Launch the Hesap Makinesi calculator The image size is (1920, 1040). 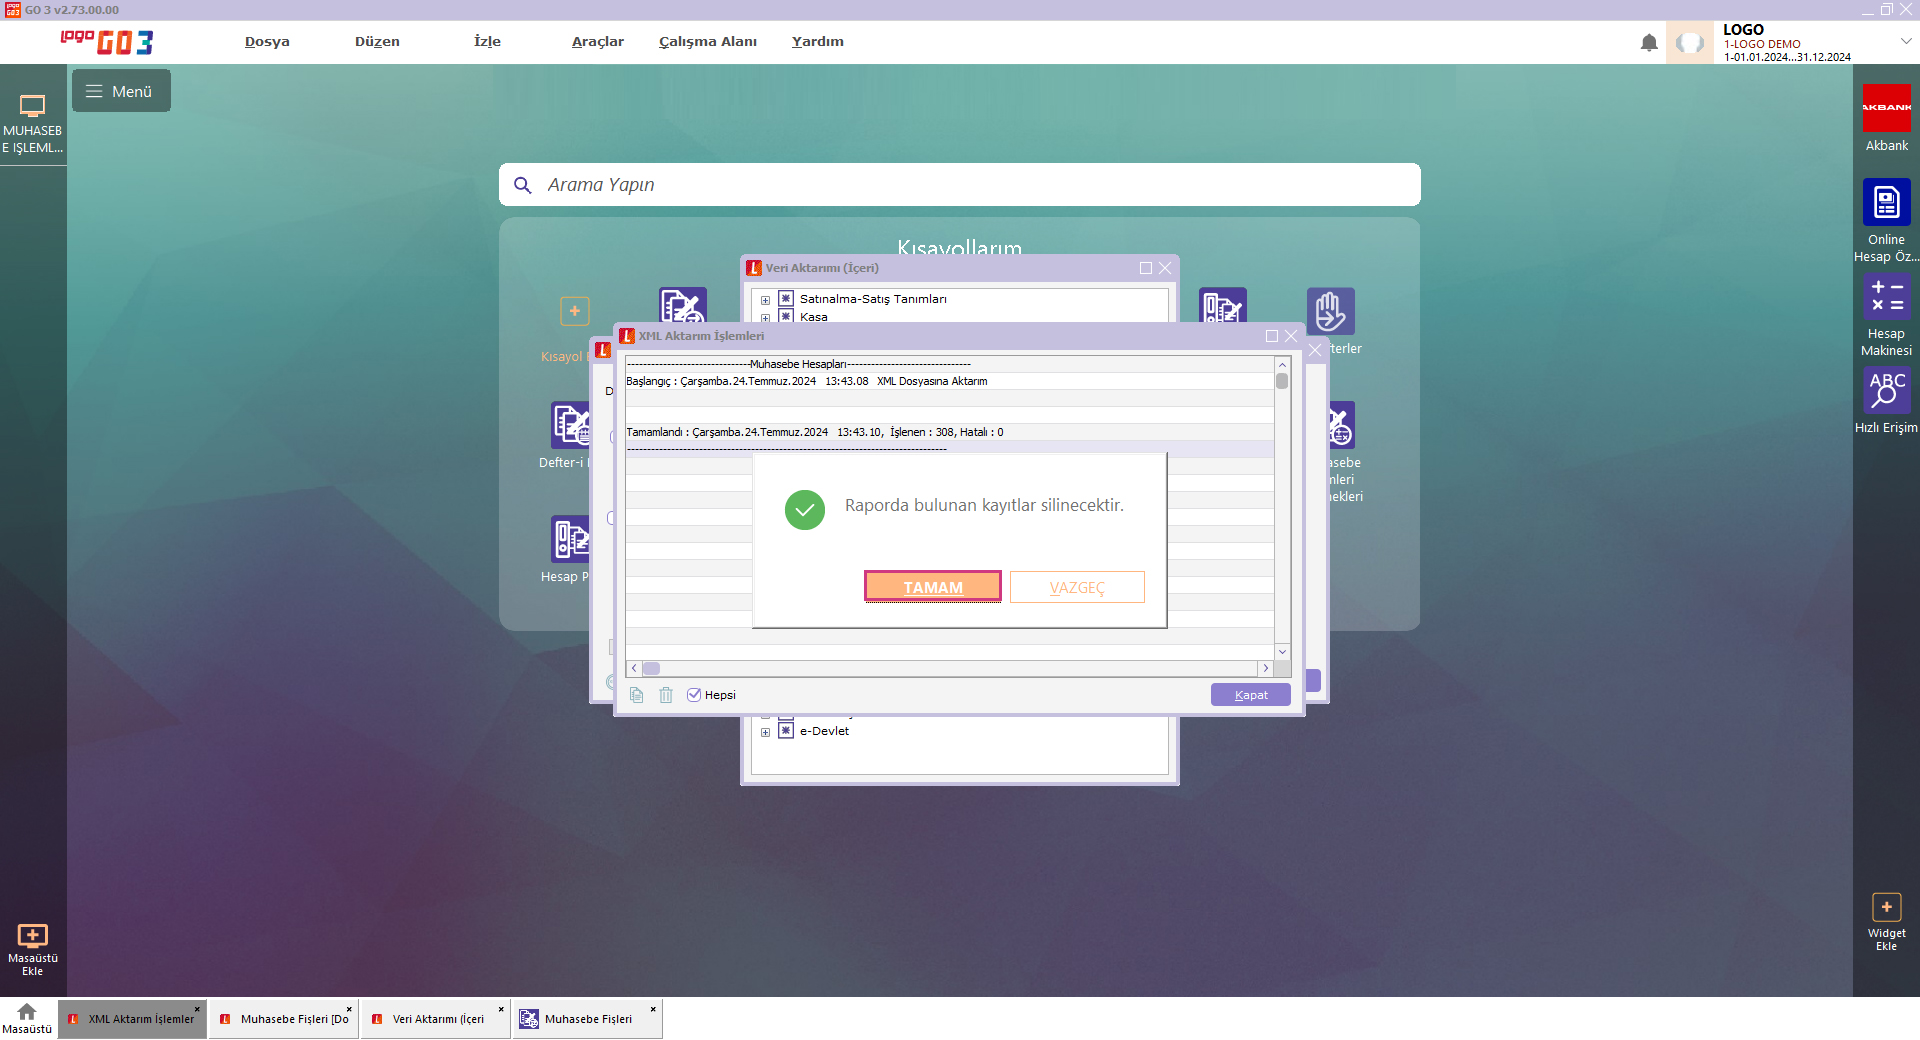pyautogui.click(x=1886, y=297)
